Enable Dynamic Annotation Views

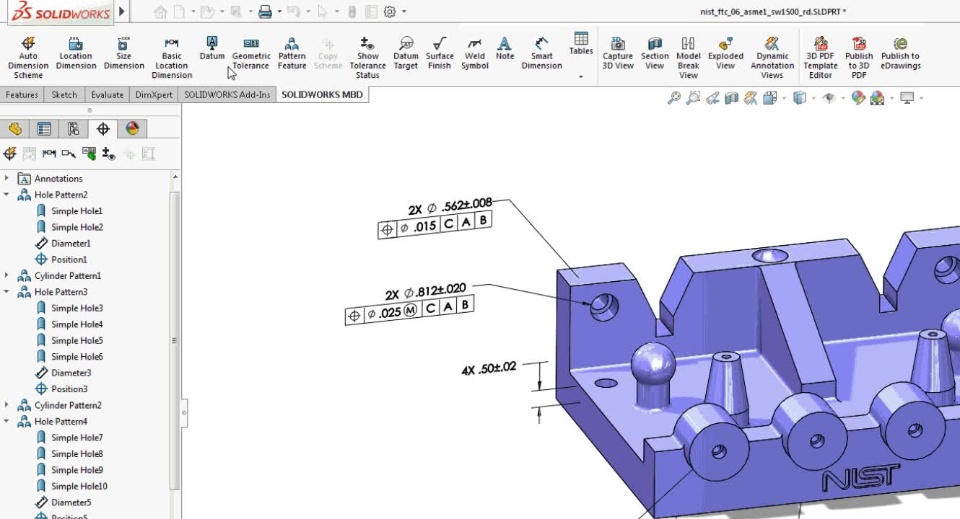point(772,57)
